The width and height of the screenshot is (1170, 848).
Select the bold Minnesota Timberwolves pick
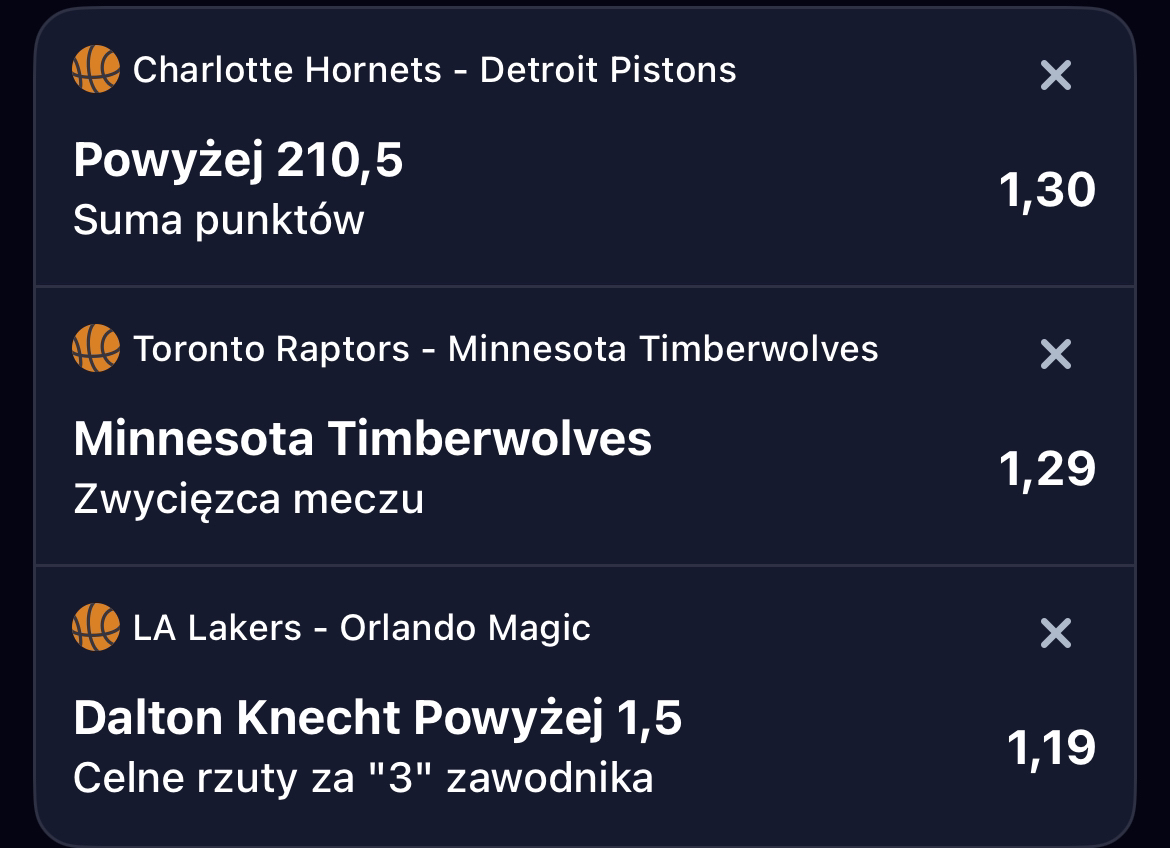tap(362, 439)
